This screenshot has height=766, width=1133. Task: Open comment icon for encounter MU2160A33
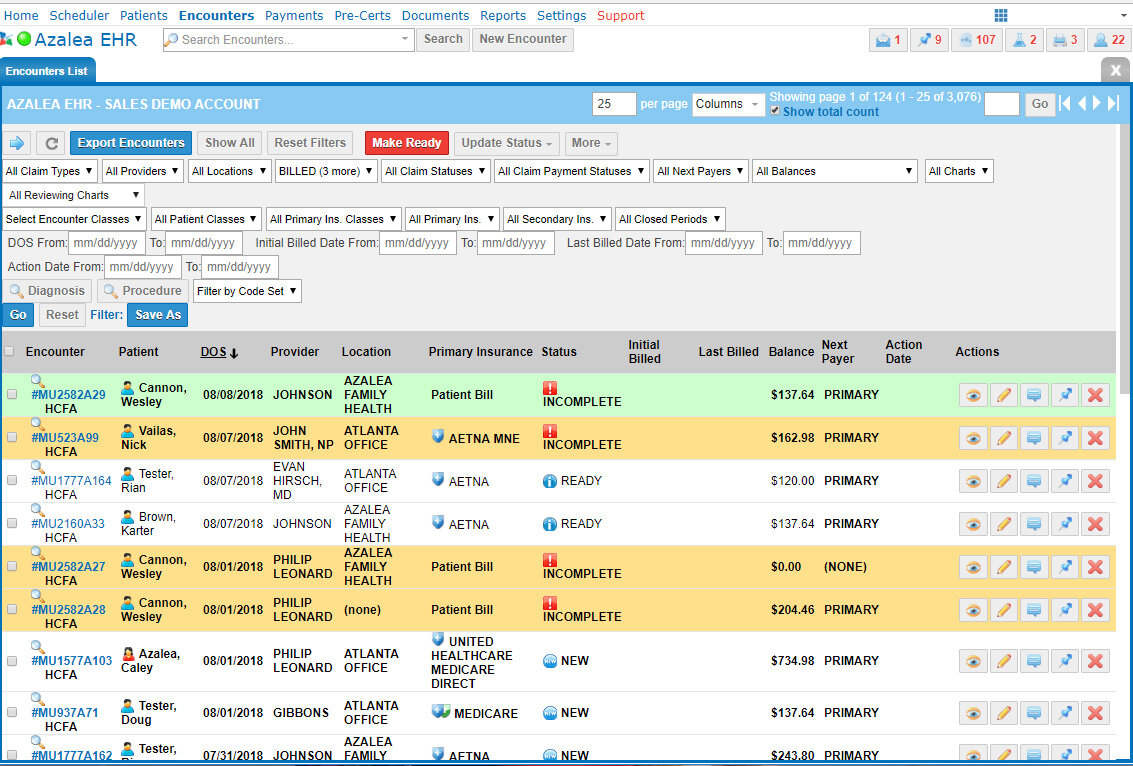tap(1034, 524)
